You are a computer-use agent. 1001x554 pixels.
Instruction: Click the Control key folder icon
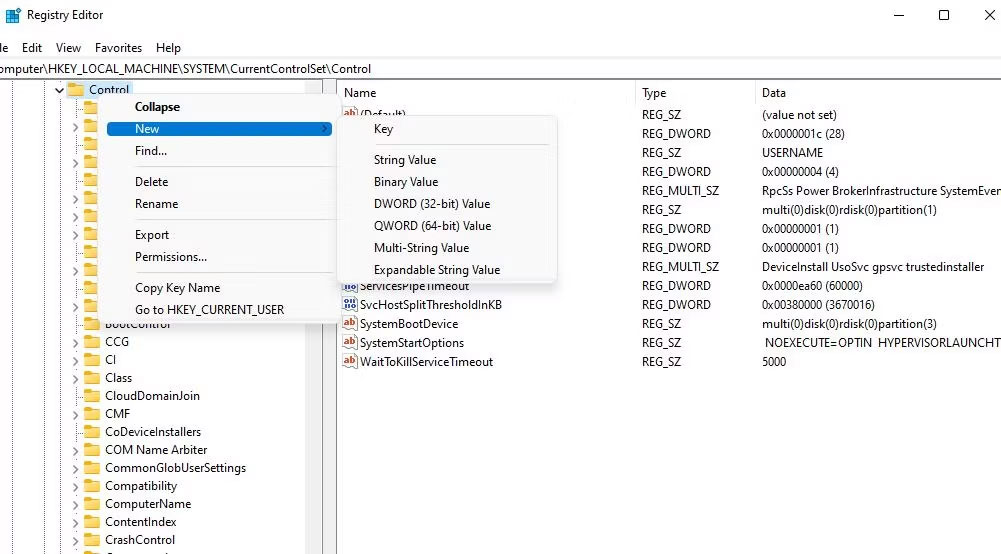[x=75, y=90]
